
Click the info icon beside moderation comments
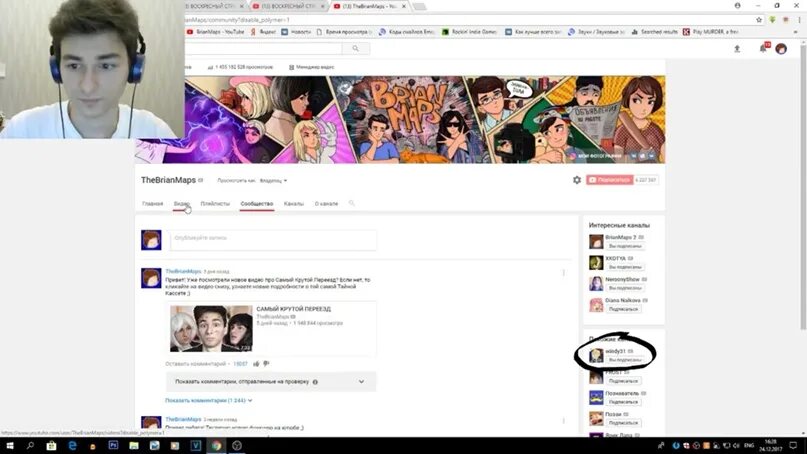(x=315, y=382)
